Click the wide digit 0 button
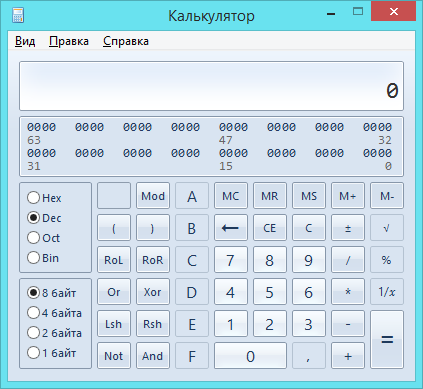423x389 pixels. (250, 356)
